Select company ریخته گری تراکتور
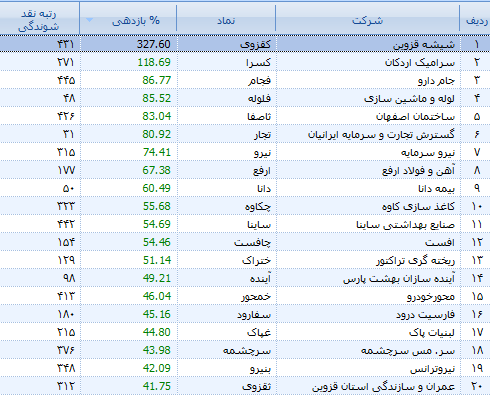 [x=416, y=260]
